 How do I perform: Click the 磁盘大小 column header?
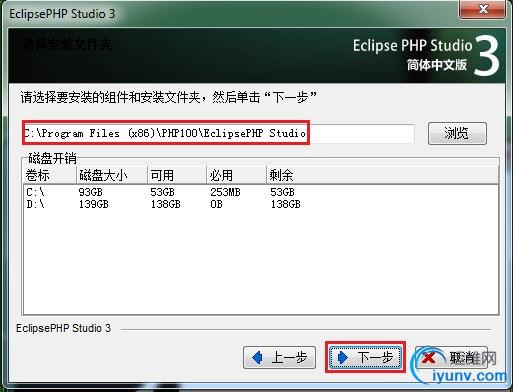[112, 175]
